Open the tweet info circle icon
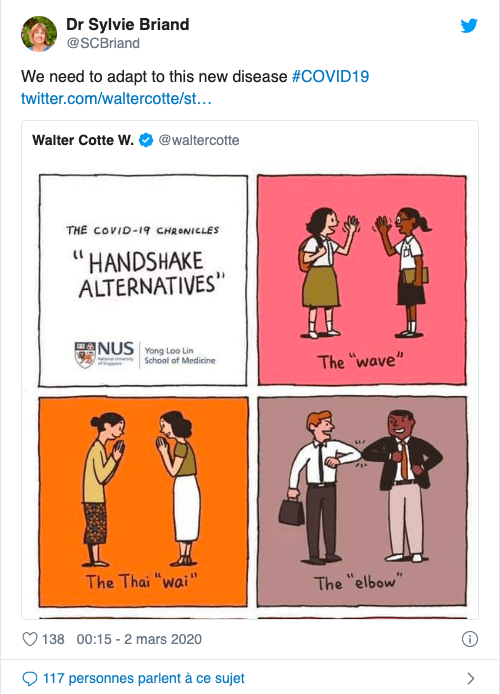The height and width of the screenshot is (694, 500). point(469,639)
